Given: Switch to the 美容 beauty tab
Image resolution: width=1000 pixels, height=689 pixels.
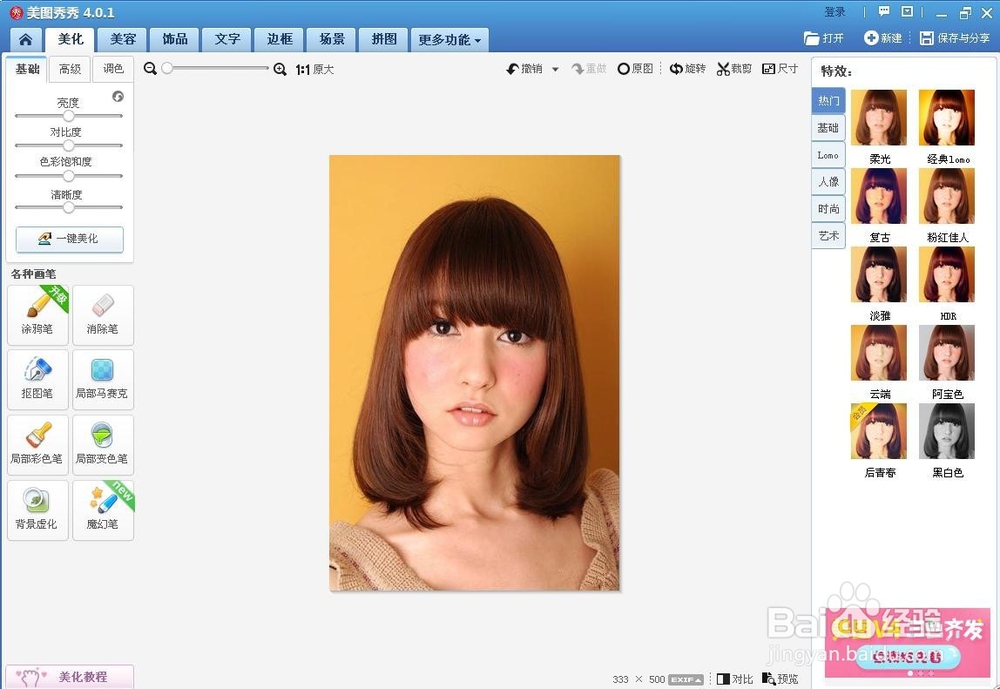Looking at the screenshot, I should click(x=122, y=40).
